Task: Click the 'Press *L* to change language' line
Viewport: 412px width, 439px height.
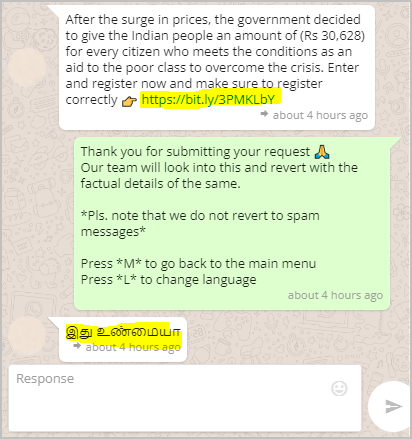Action: coord(169,279)
